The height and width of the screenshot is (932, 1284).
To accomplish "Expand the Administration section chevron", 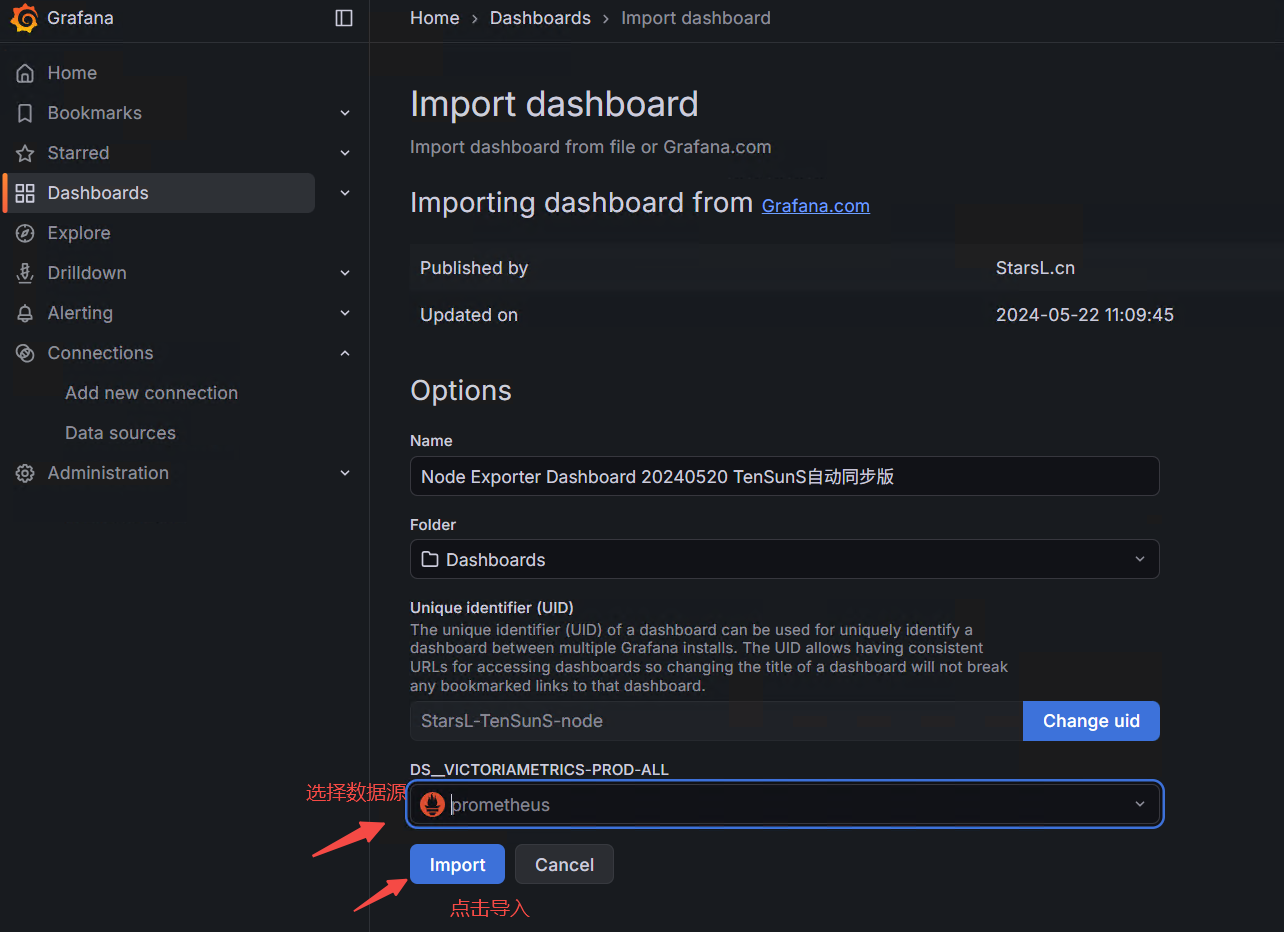I will tap(345, 473).
